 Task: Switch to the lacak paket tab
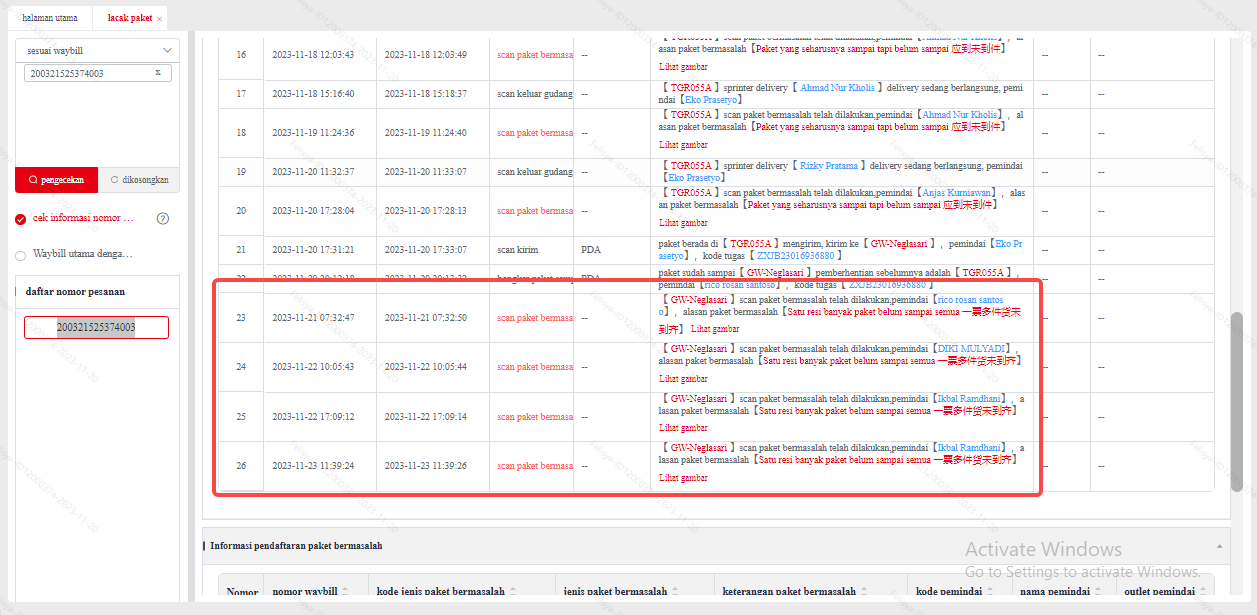coord(130,19)
